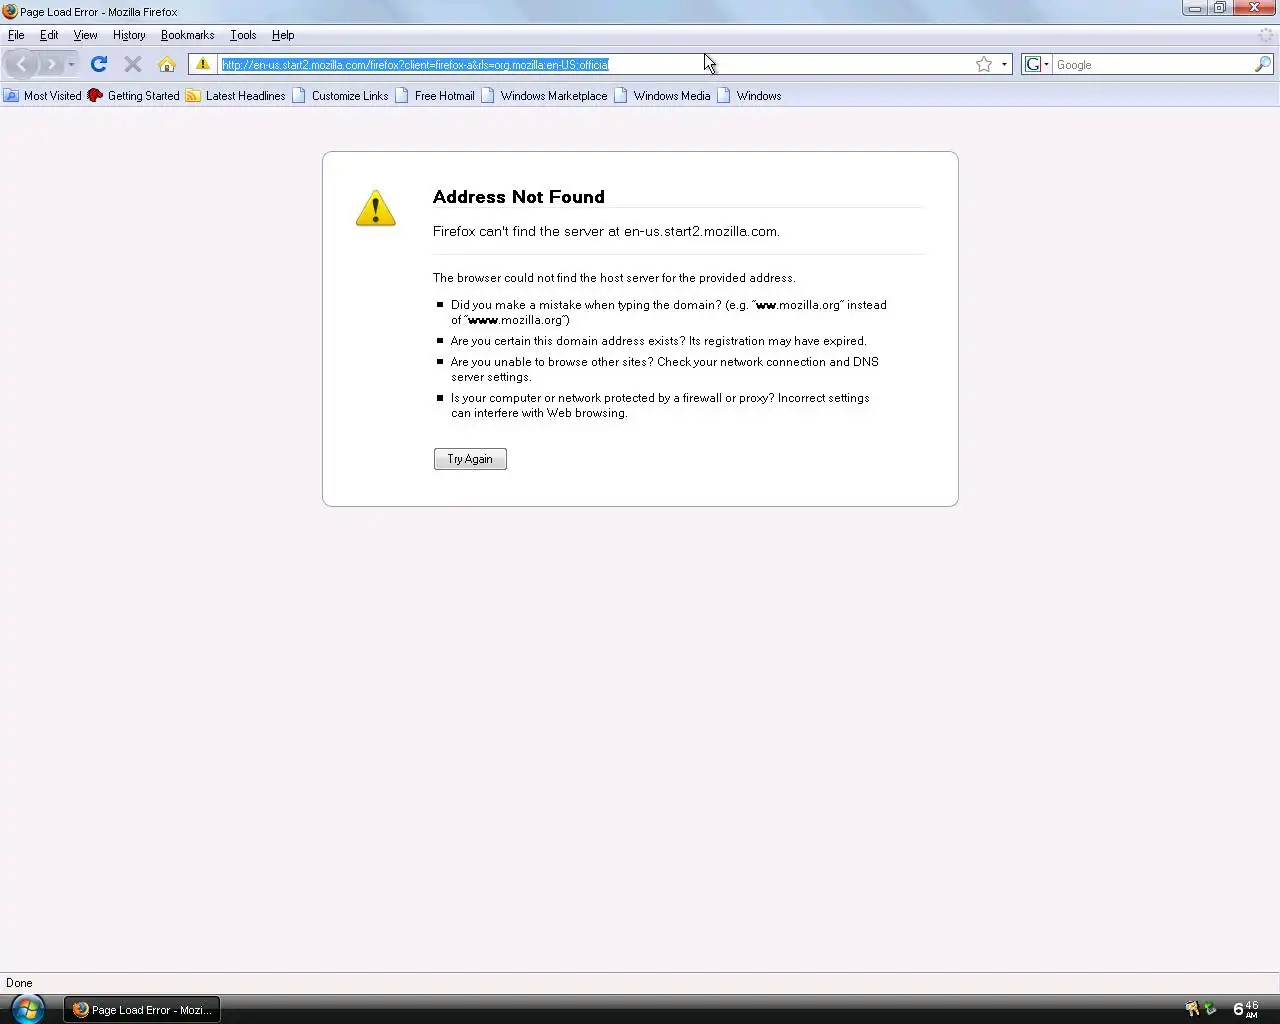Image resolution: width=1280 pixels, height=1024 pixels.
Task: Click the first system tray icon
Action: (x=1192, y=1009)
